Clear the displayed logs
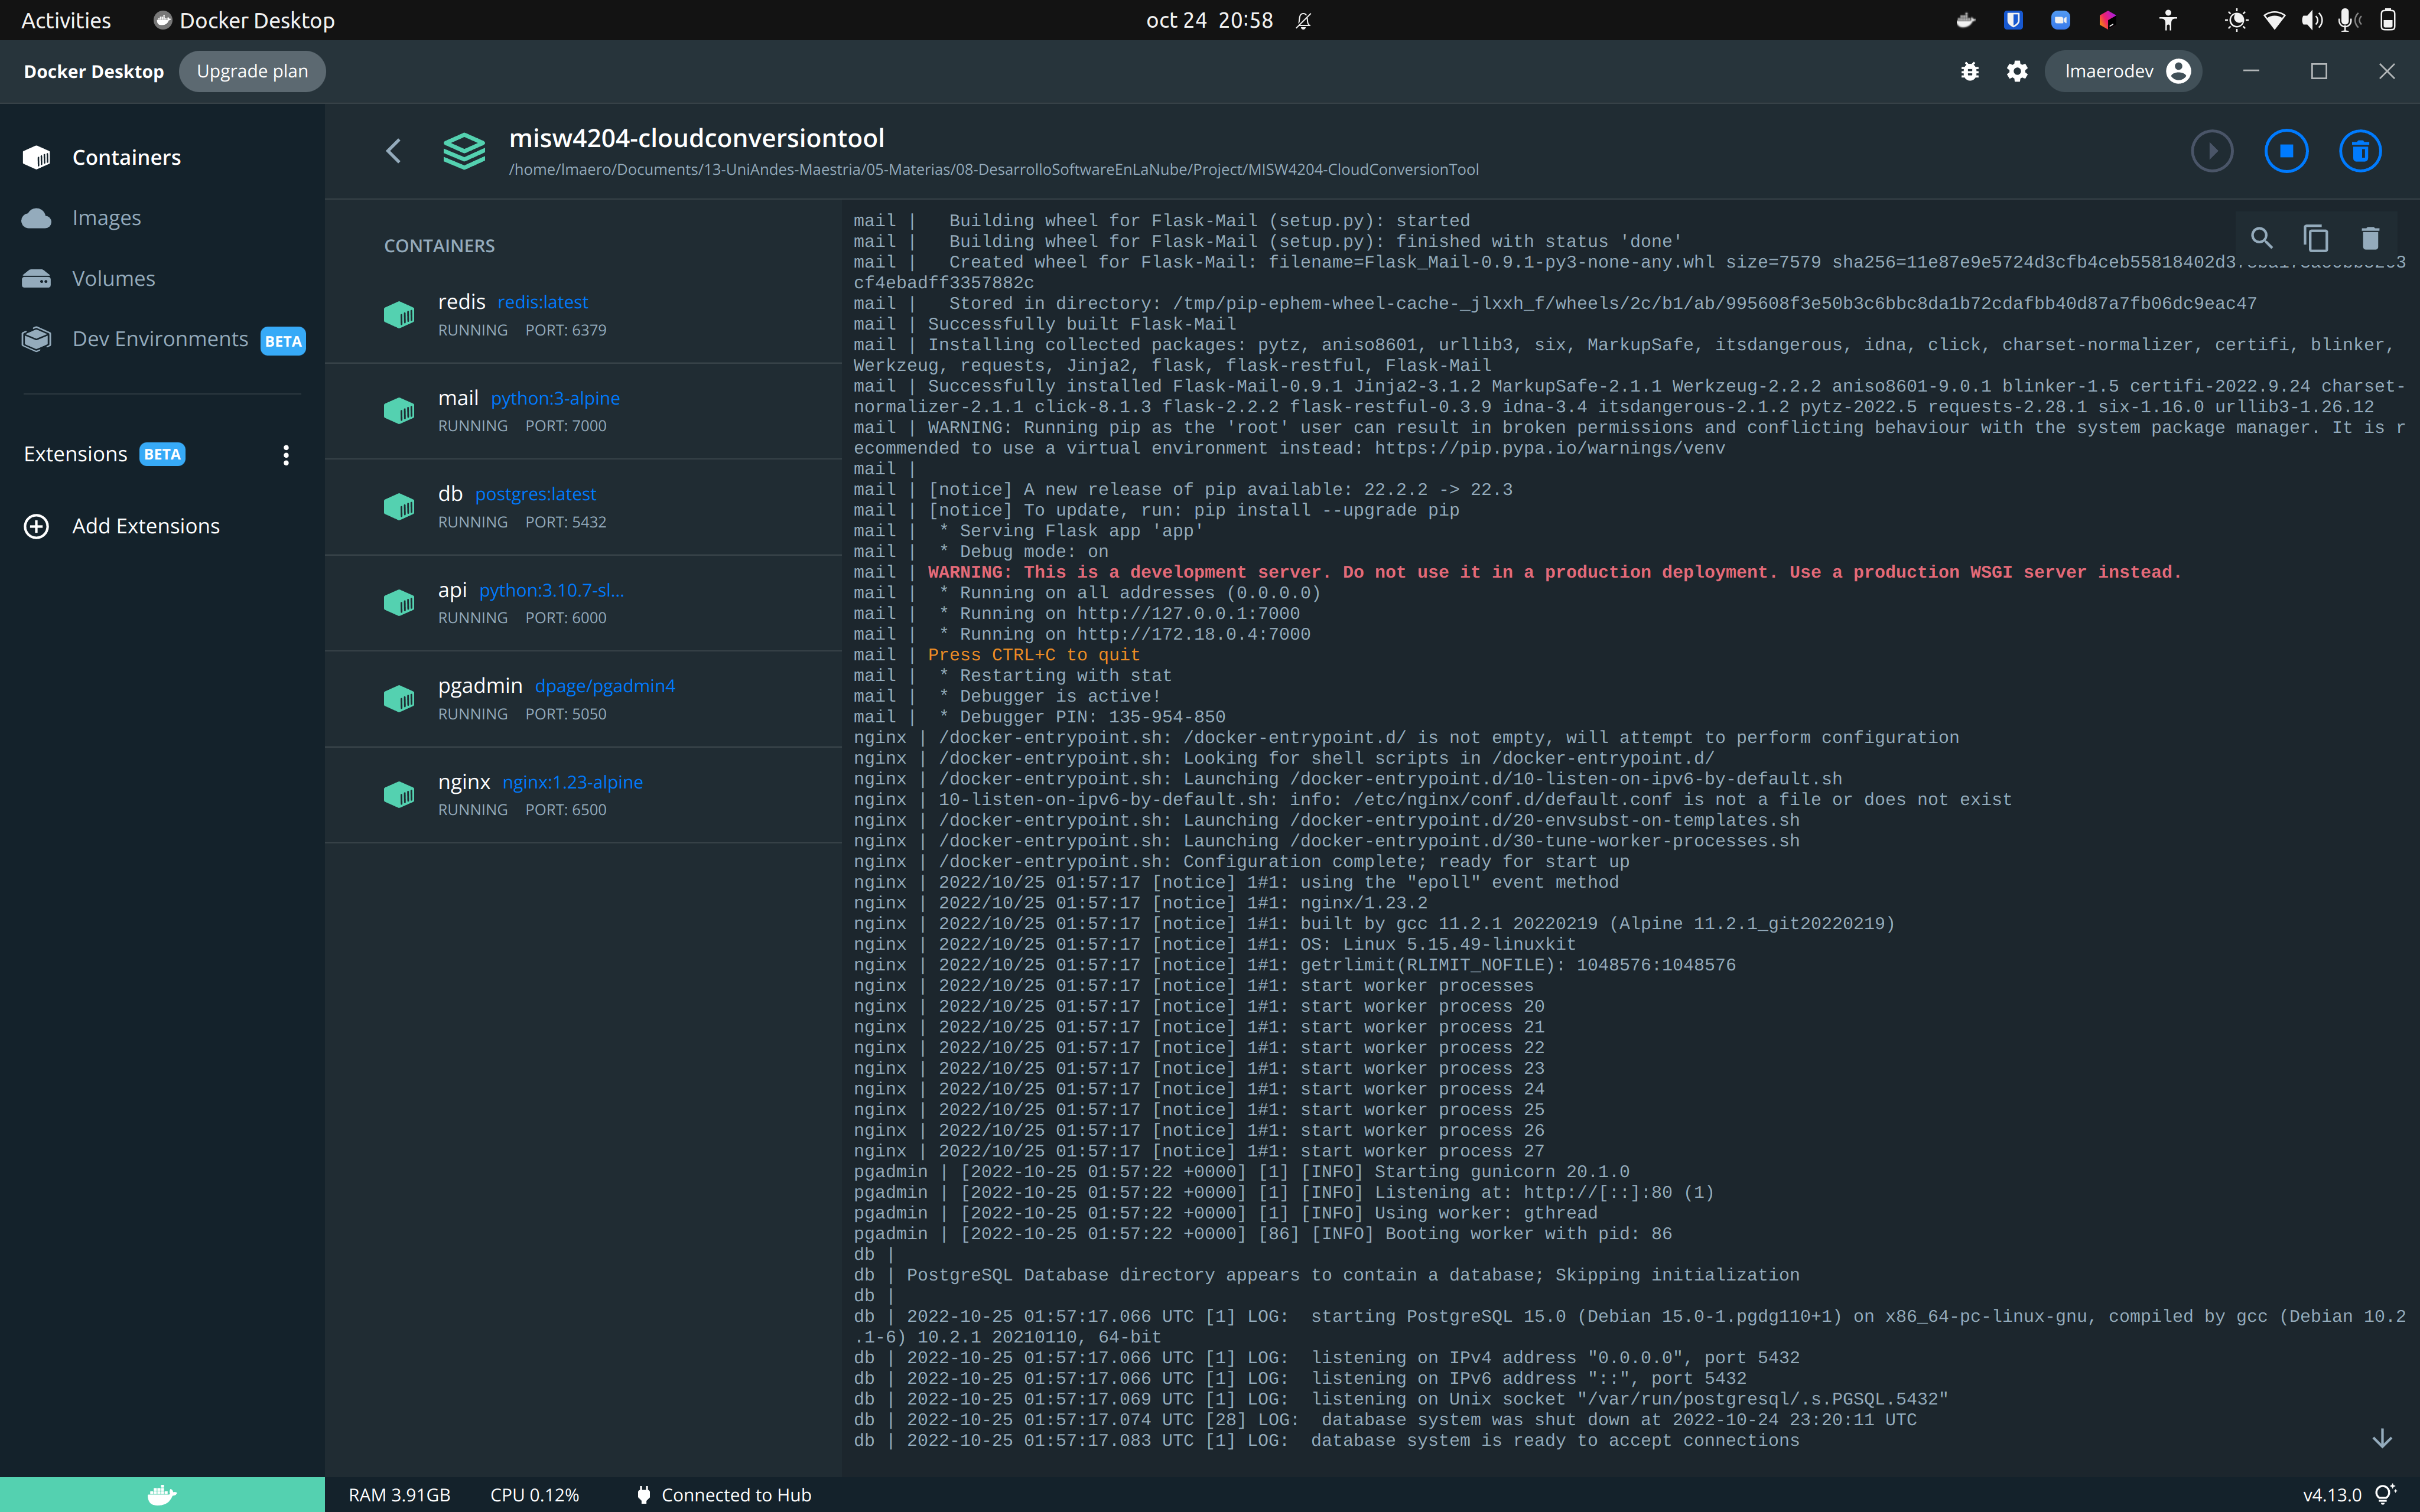 pos(2369,238)
